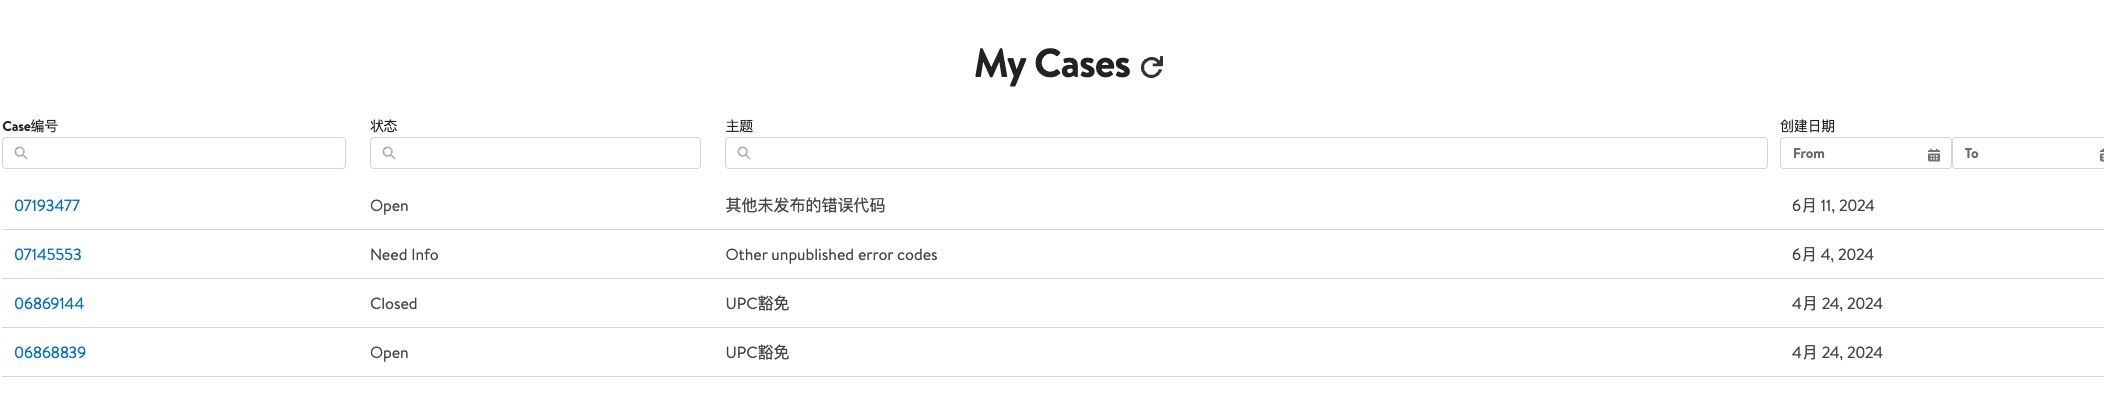The width and height of the screenshot is (2104, 407).
Task: Click the Other unpublished error codes subject
Action: pyautogui.click(x=831, y=255)
